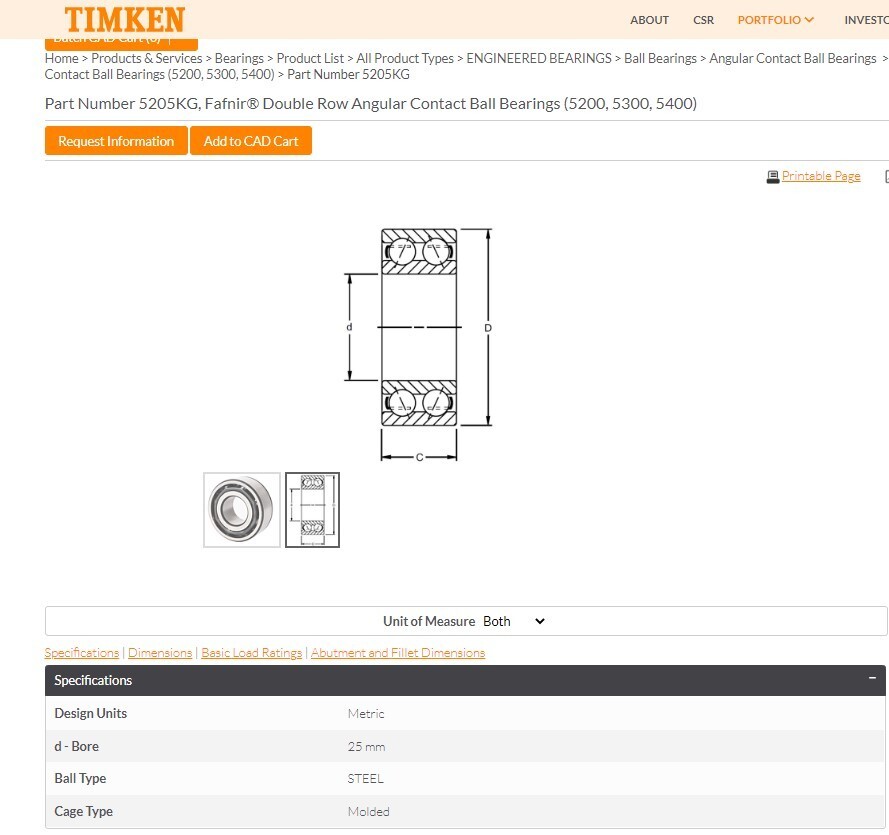
Task: Open Angular Contact Ball Bearings breadcrumb
Action: point(793,58)
